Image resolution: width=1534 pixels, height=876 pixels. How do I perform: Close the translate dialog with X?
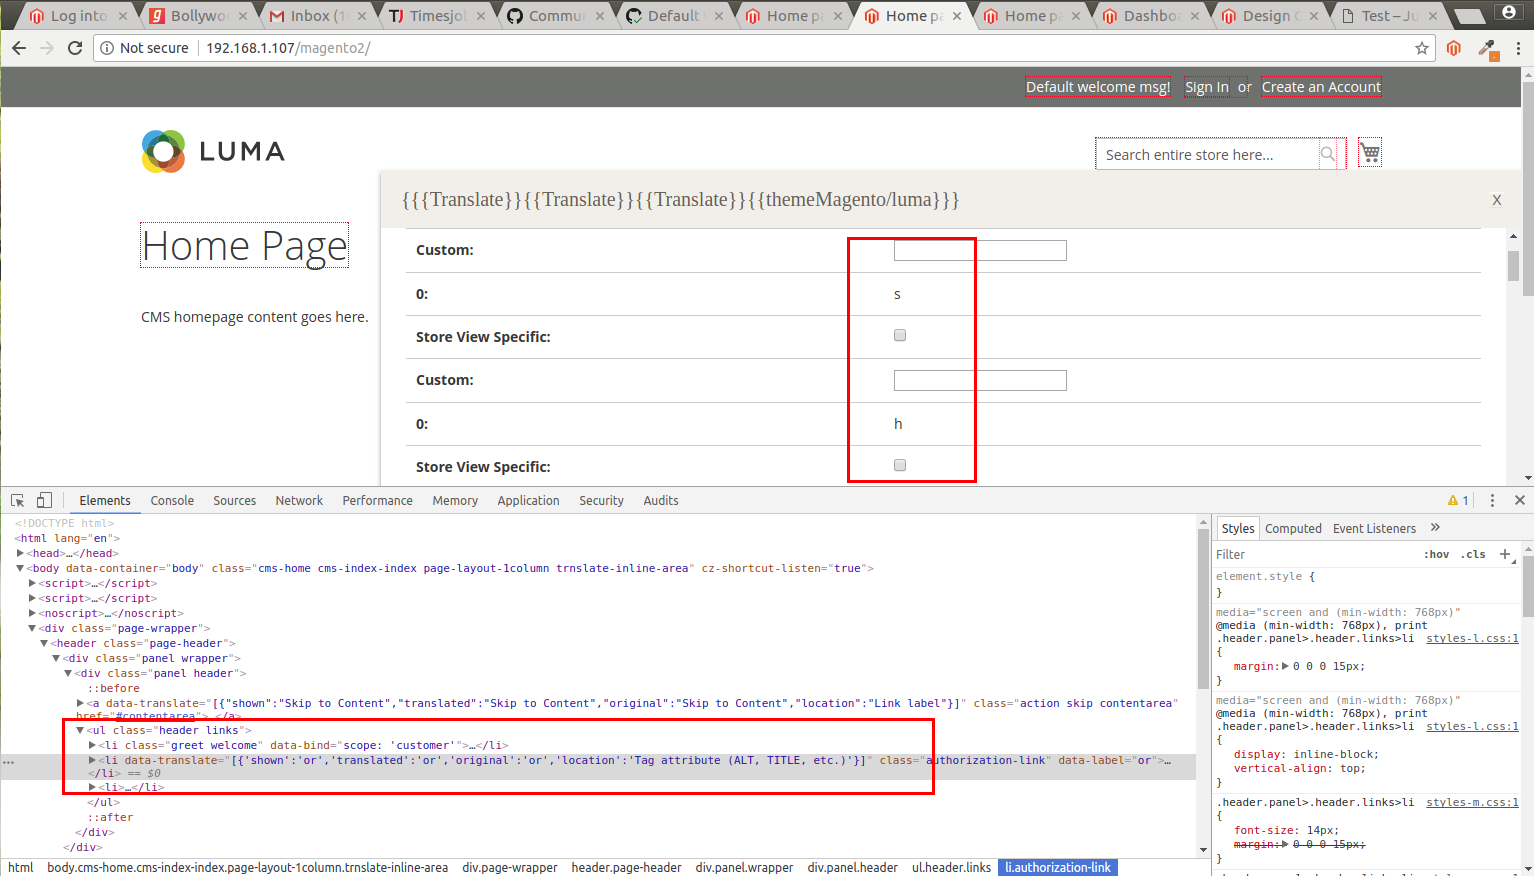[x=1497, y=200]
